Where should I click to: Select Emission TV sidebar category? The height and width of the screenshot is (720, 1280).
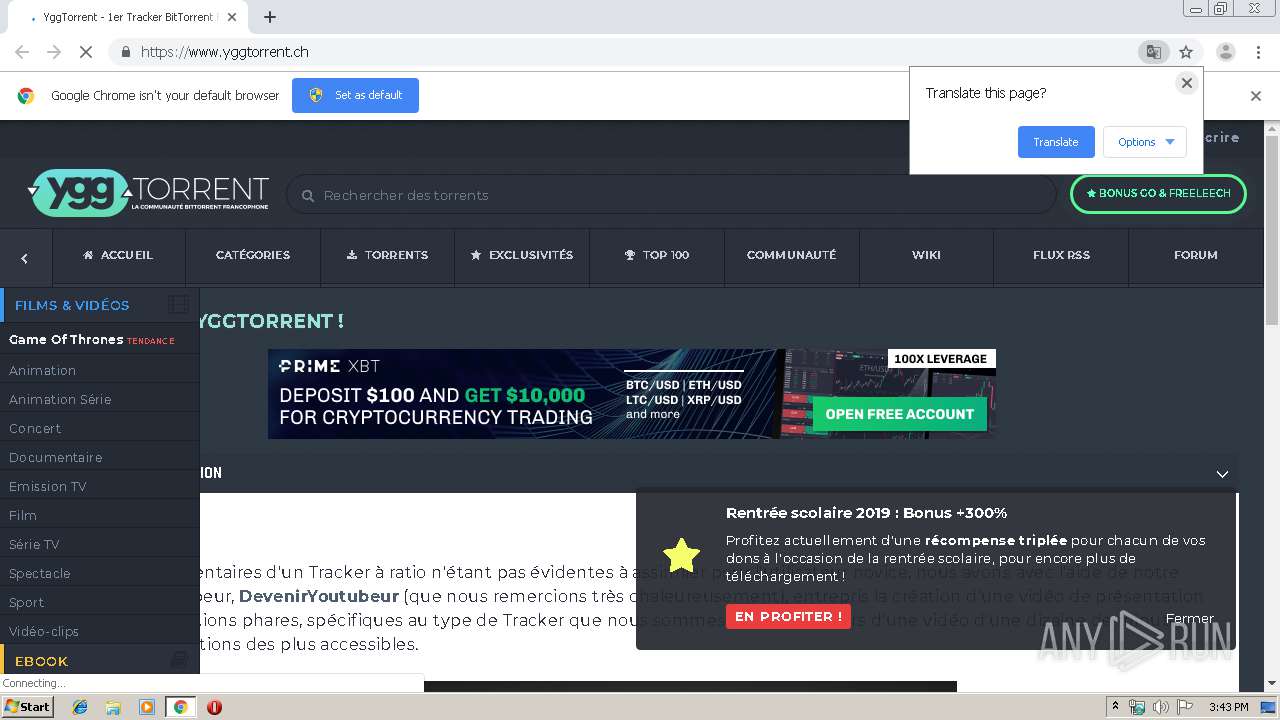[x=48, y=486]
